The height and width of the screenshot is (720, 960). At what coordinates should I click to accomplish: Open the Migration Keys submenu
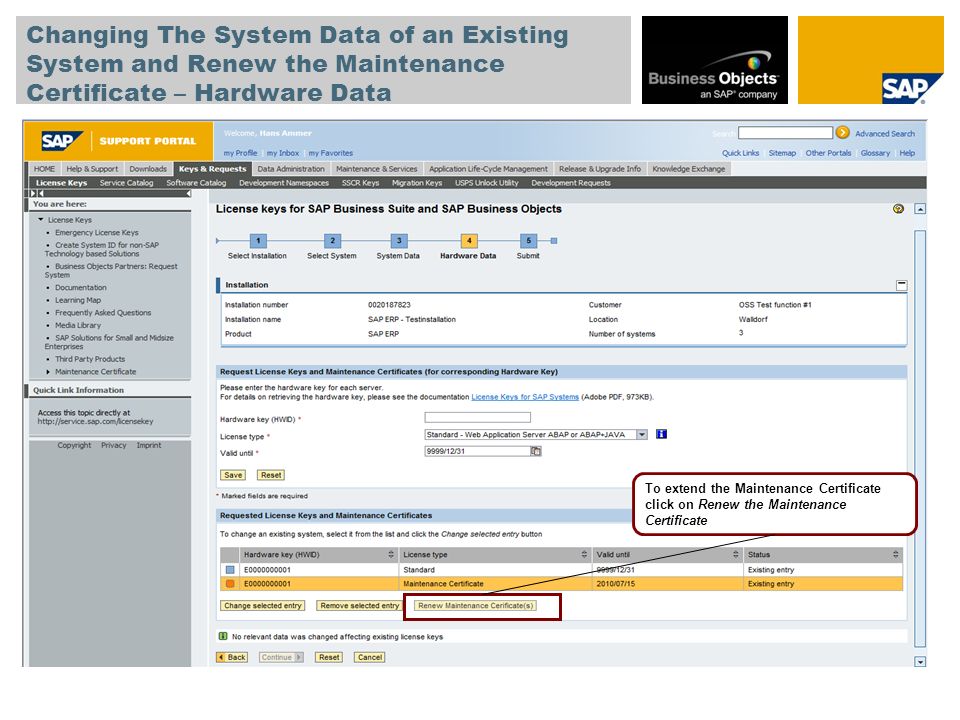(417, 183)
